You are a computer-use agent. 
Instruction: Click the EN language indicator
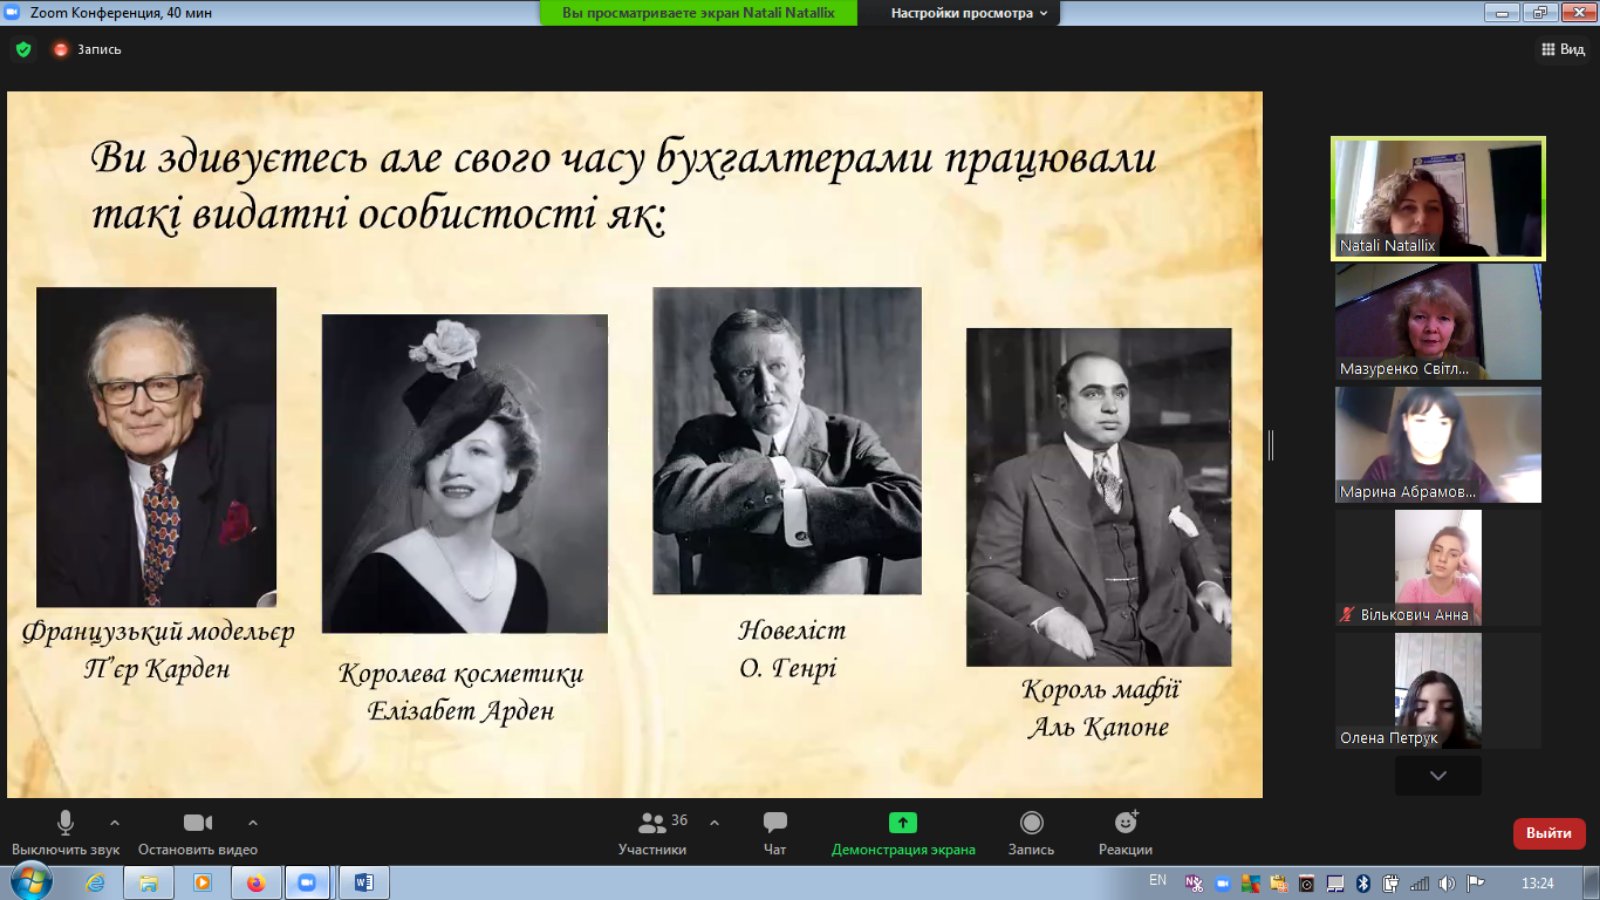pyautogui.click(x=1158, y=880)
